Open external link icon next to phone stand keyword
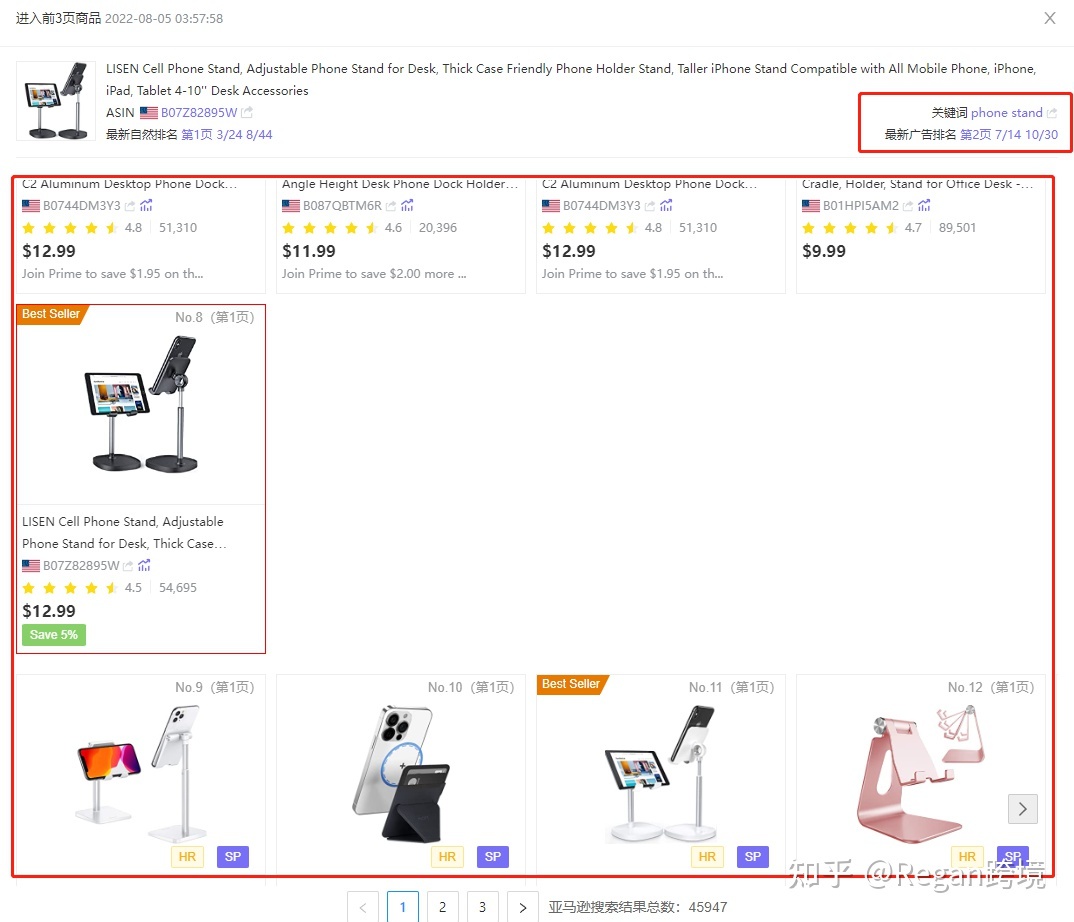Screen dimensions: 1074x922 [1052, 112]
